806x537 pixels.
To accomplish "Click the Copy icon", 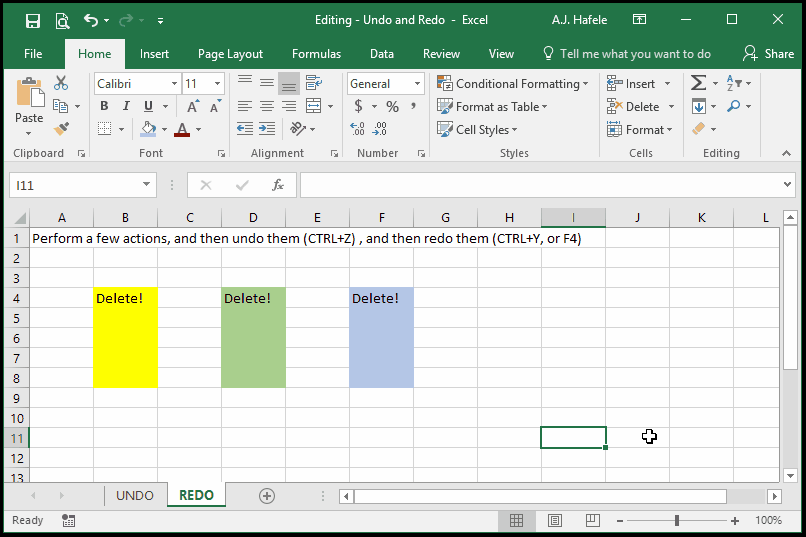I will pos(61,106).
